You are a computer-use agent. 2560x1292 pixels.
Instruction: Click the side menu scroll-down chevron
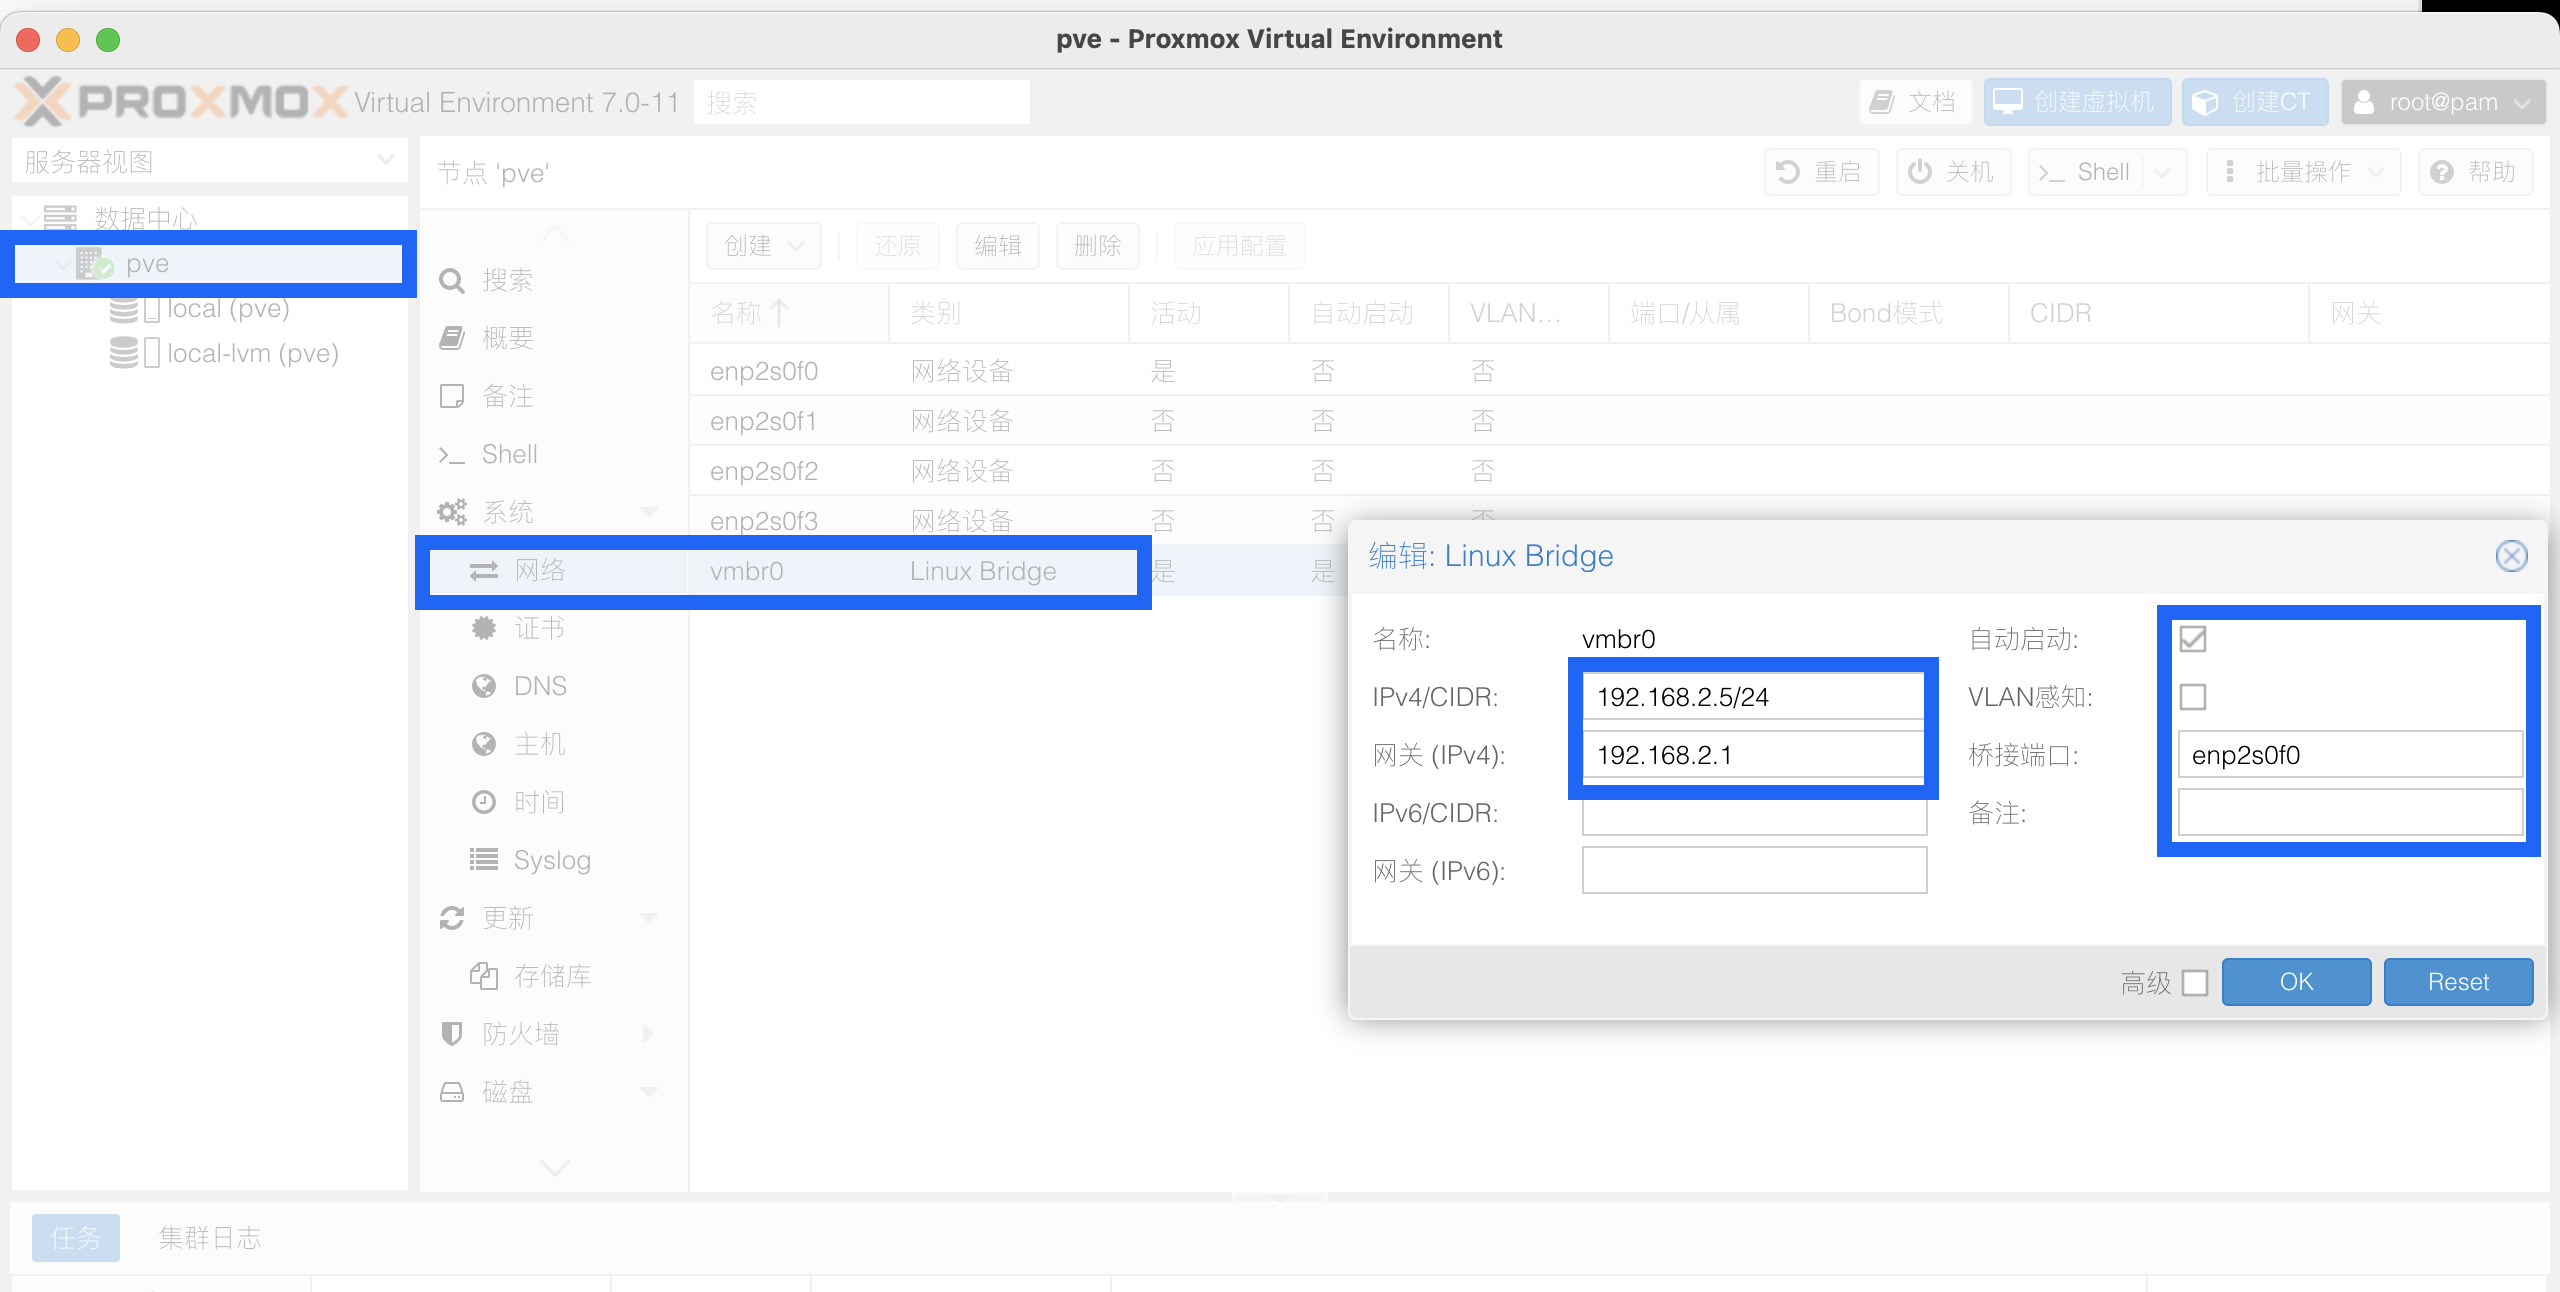pyautogui.click(x=554, y=1167)
